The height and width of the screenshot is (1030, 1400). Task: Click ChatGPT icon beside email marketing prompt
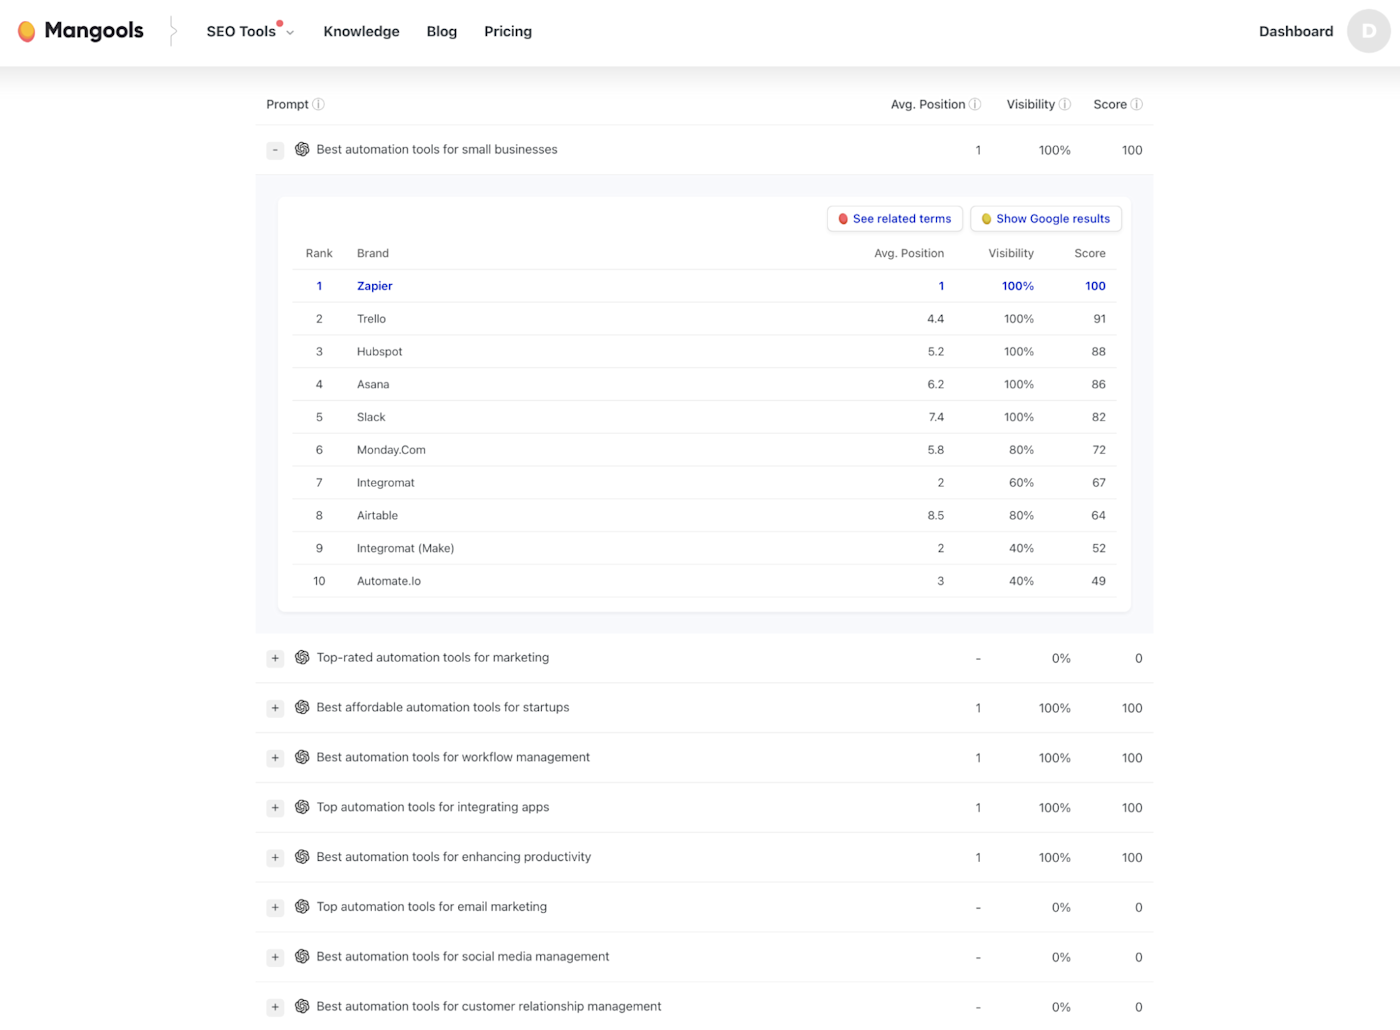pyautogui.click(x=302, y=908)
